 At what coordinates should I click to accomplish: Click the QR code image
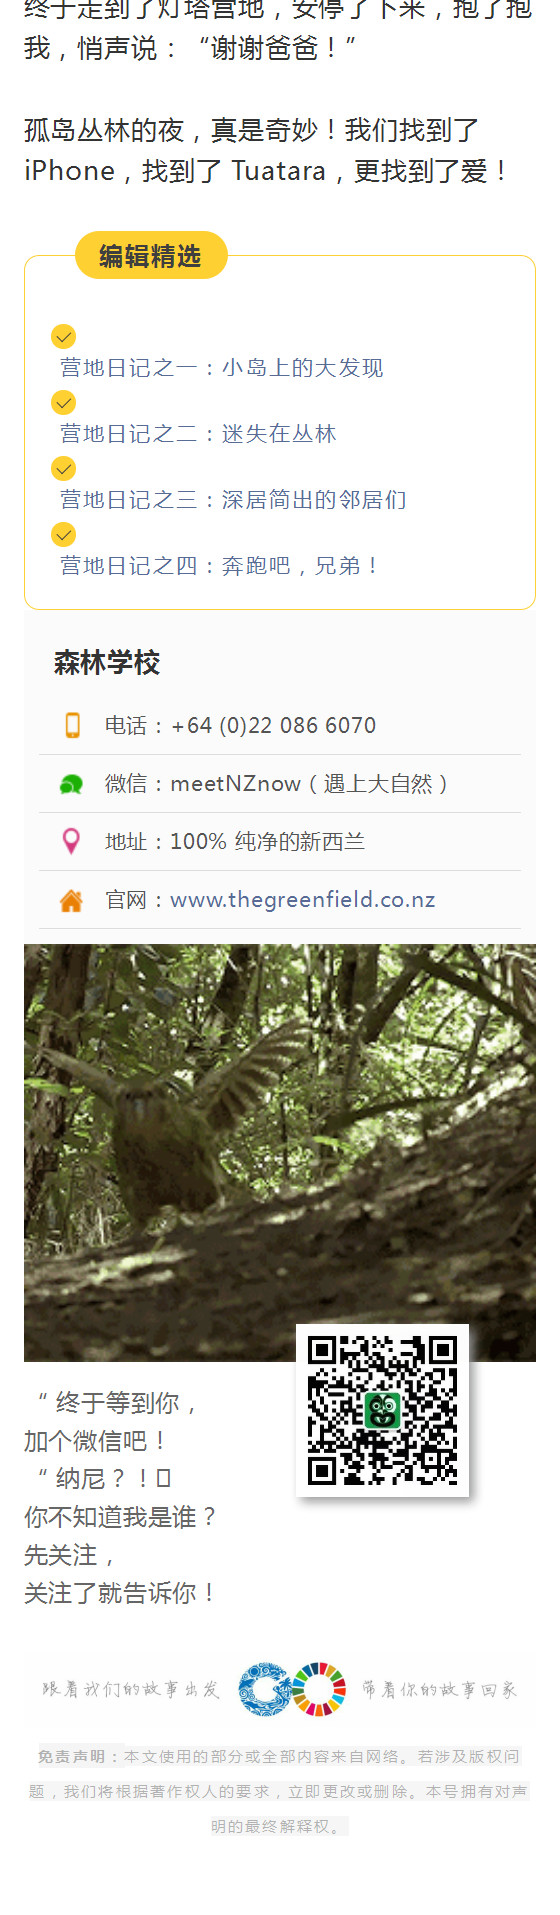(382, 1410)
